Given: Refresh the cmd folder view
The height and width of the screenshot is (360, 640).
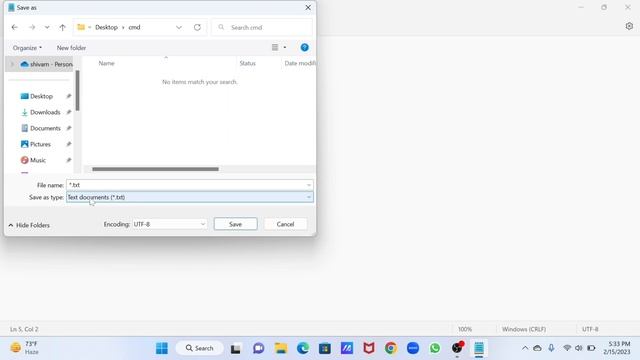Looking at the screenshot, I should click(x=197, y=27).
